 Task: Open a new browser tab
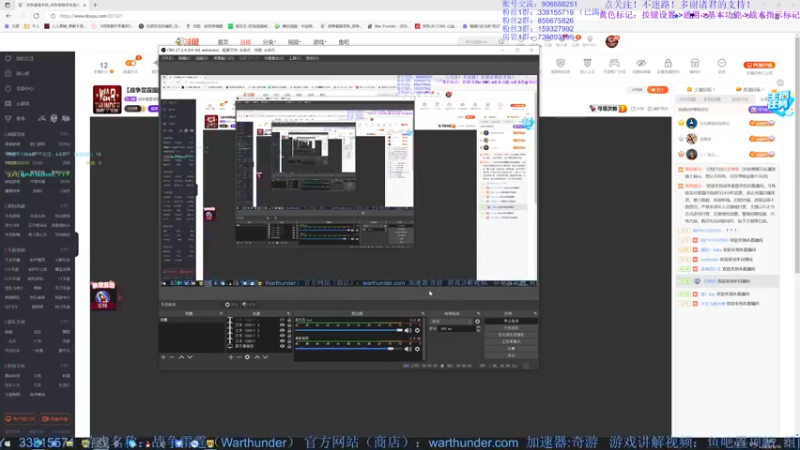pyautogui.click(x=95, y=5)
